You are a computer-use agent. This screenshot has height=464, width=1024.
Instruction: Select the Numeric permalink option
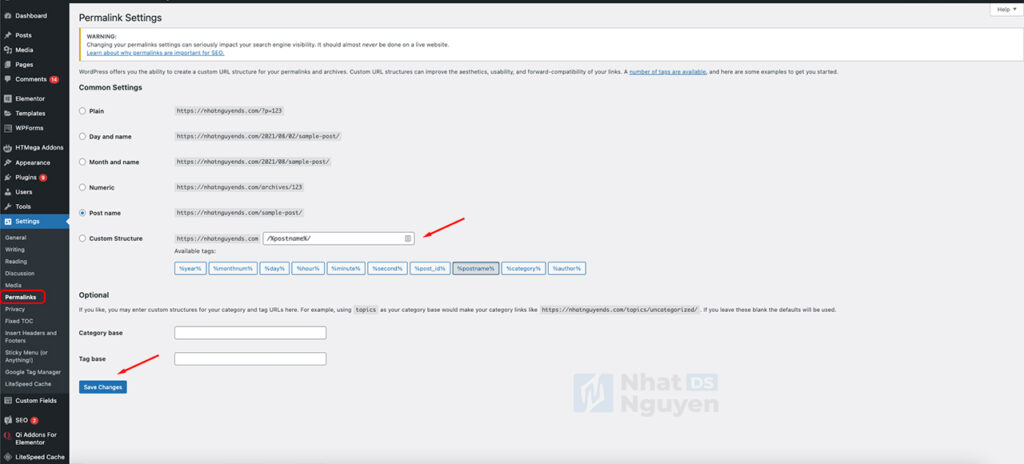[82, 188]
